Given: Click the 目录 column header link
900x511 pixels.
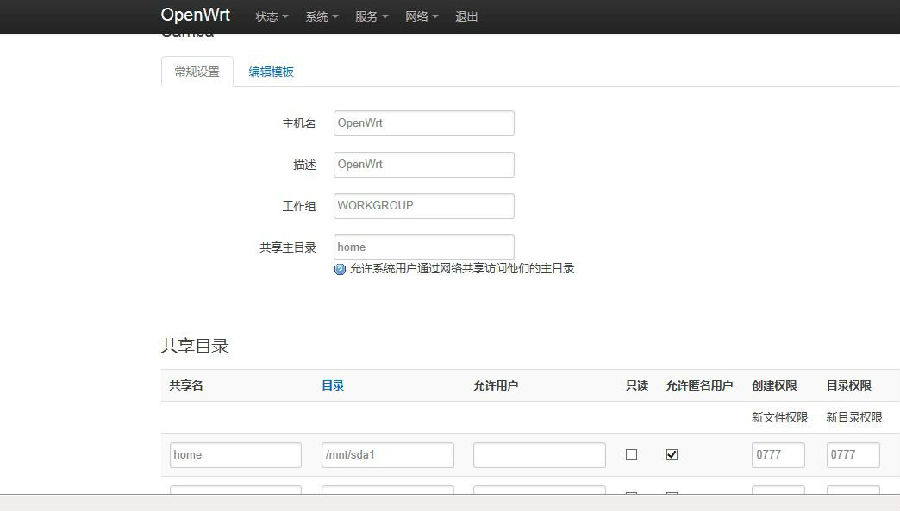Looking at the screenshot, I should tap(333, 386).
